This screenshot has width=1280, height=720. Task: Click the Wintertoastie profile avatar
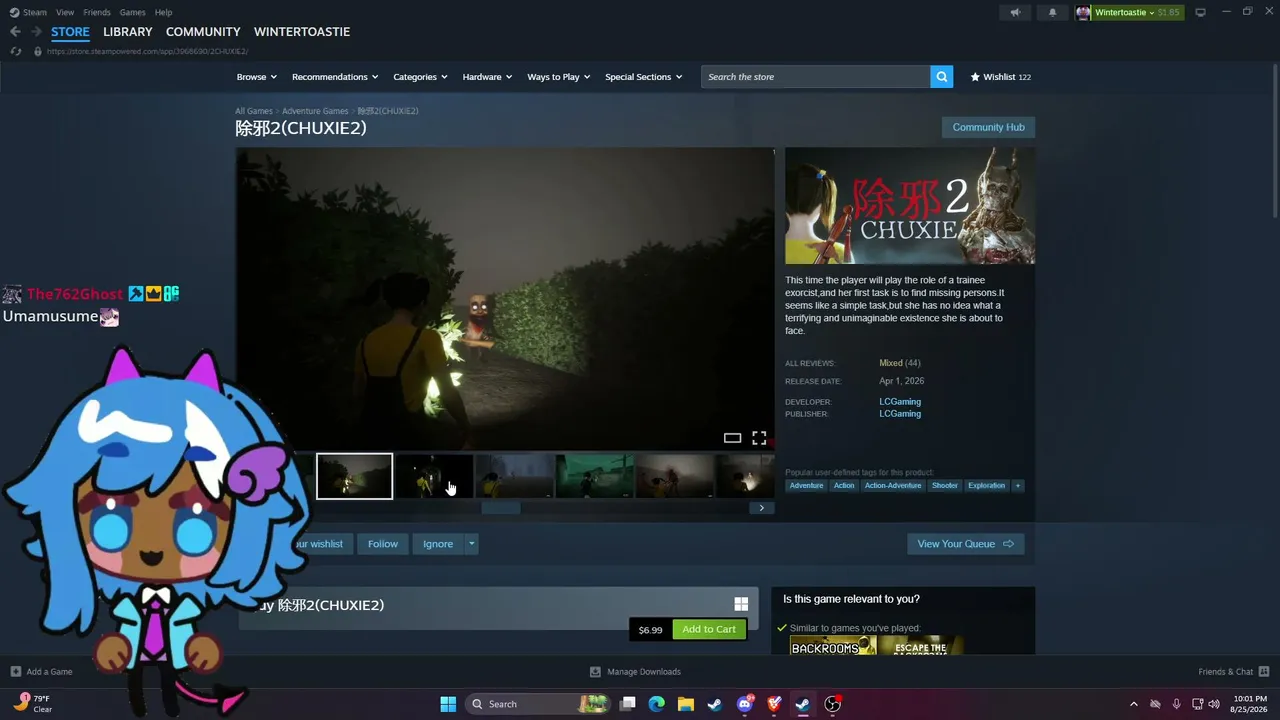pos(1083,12)
